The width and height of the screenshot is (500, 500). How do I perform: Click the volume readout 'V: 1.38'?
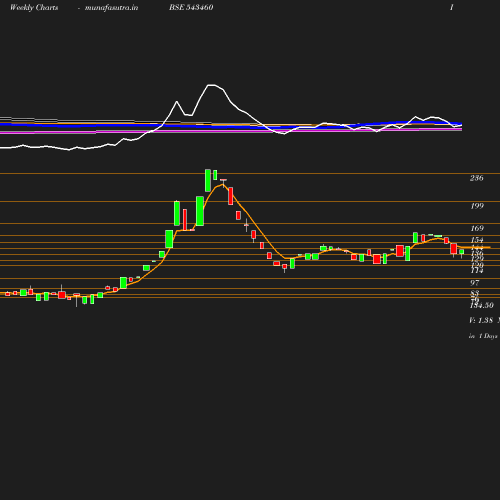pos(481,320)
